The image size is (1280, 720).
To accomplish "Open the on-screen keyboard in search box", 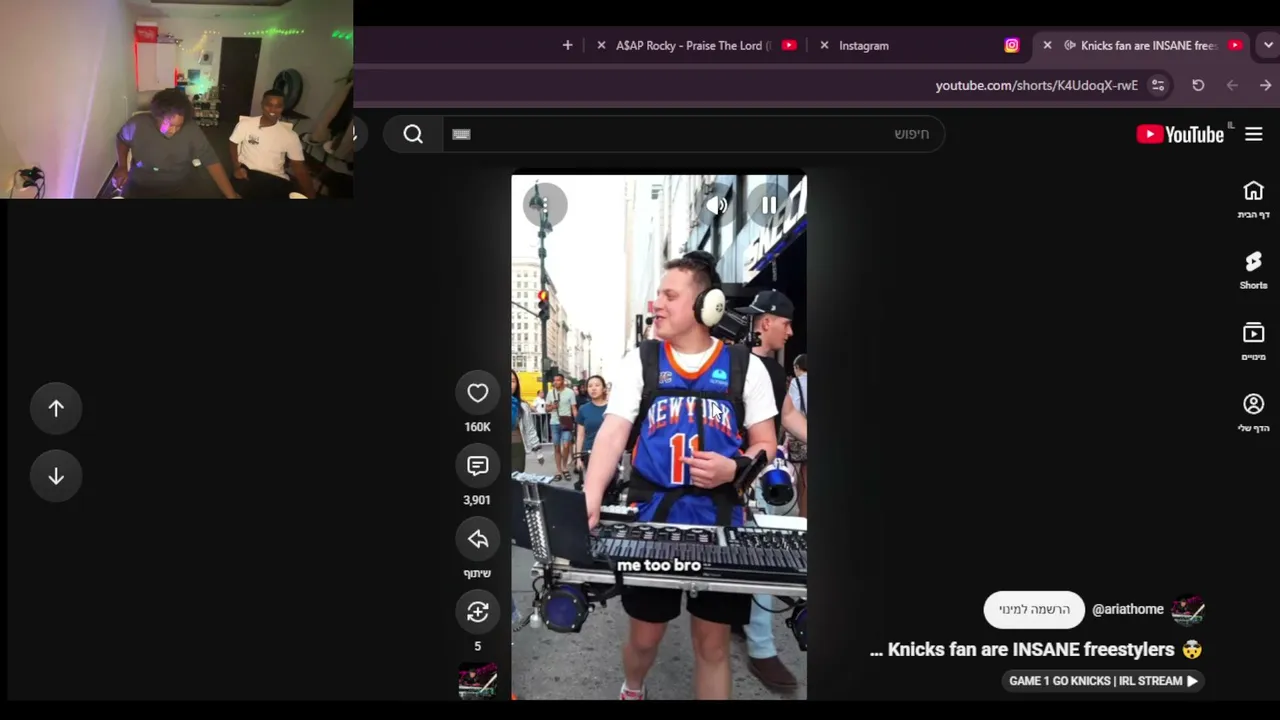I will (461, 134).
